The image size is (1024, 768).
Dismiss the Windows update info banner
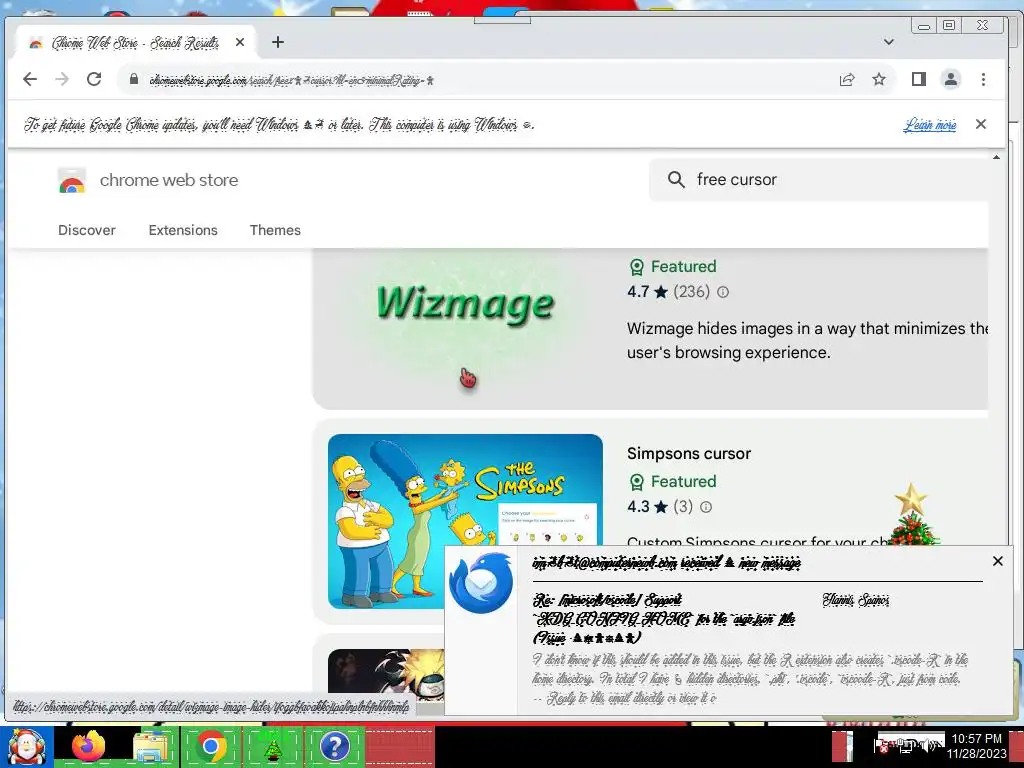pos(980,124)
